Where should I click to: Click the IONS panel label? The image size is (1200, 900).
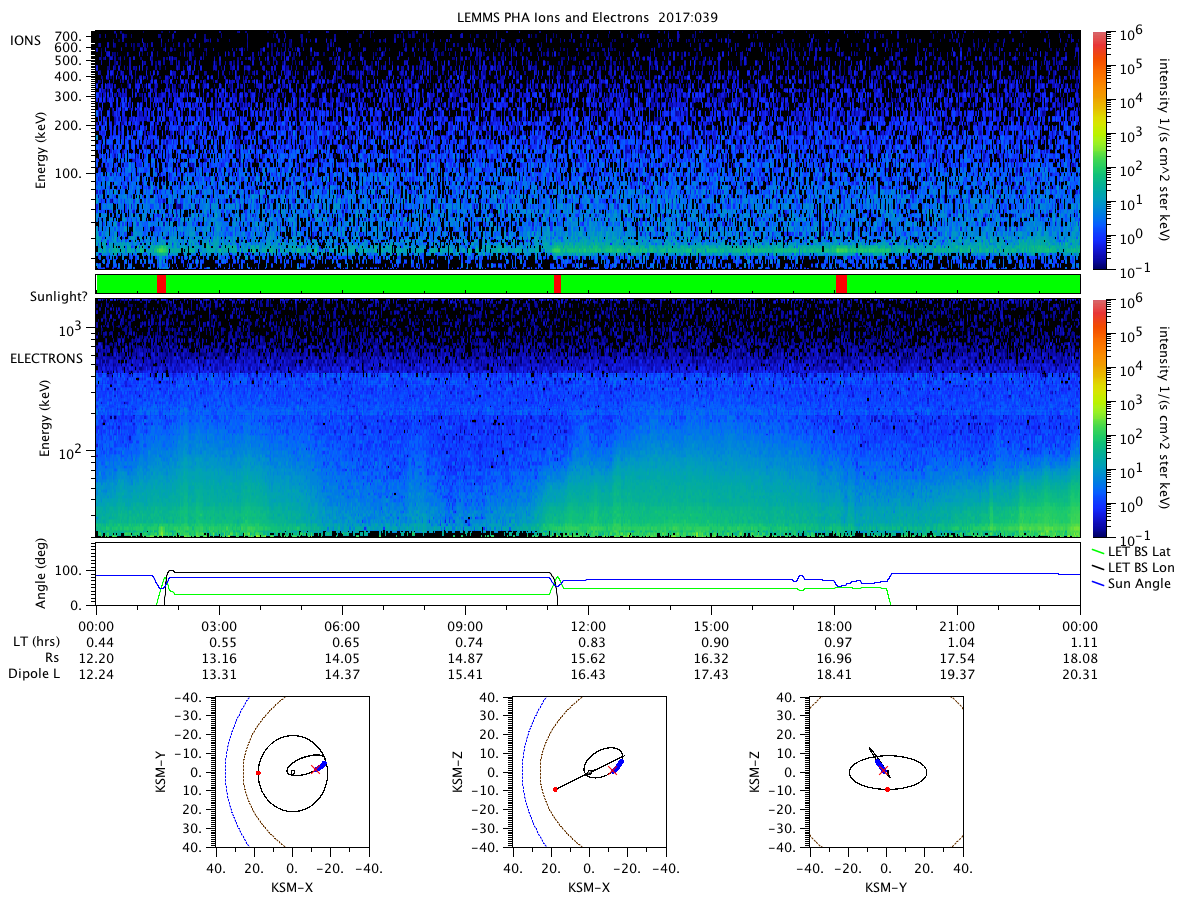pyautogui.click(x=24, y=40)
